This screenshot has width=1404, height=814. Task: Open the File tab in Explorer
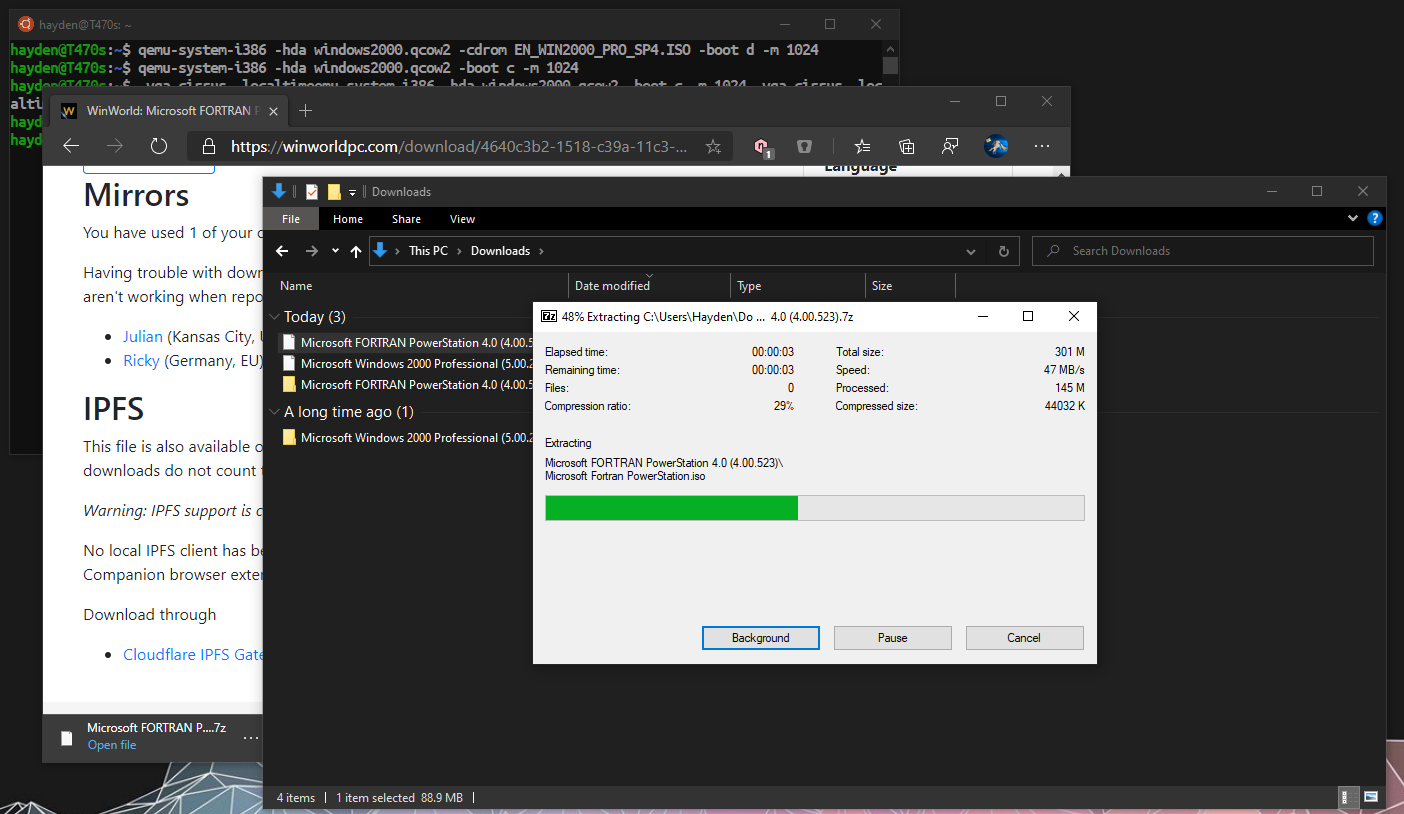click(291, 219)
